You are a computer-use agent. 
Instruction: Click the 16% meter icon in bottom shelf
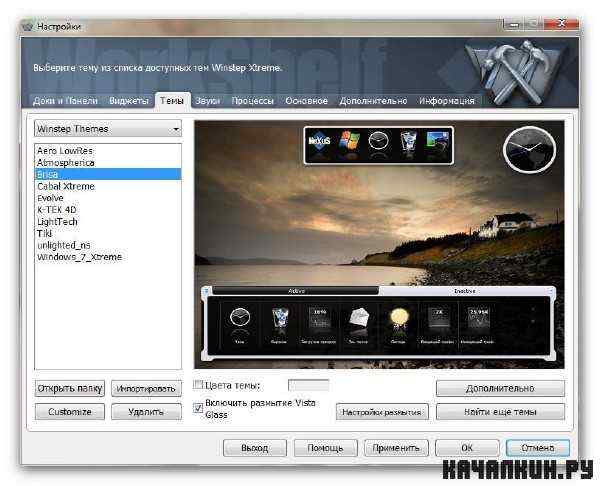319,317
